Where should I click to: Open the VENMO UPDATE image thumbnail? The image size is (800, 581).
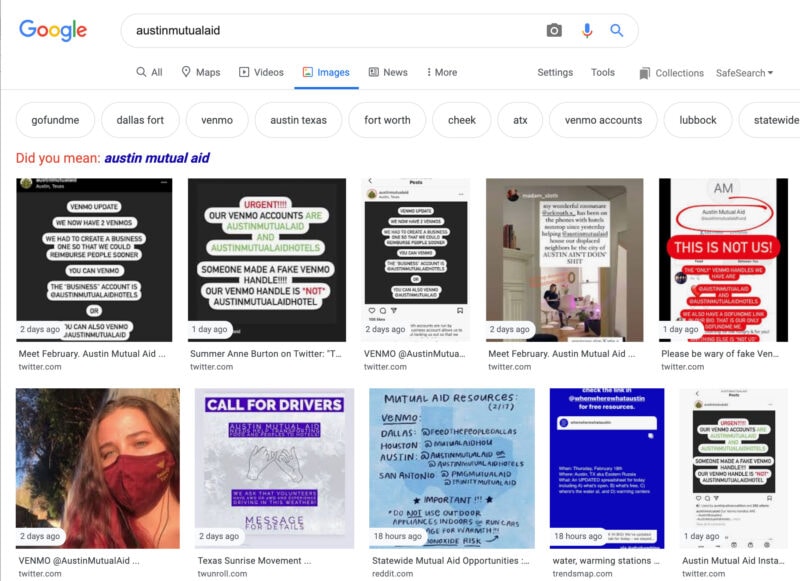pos(94,260)
